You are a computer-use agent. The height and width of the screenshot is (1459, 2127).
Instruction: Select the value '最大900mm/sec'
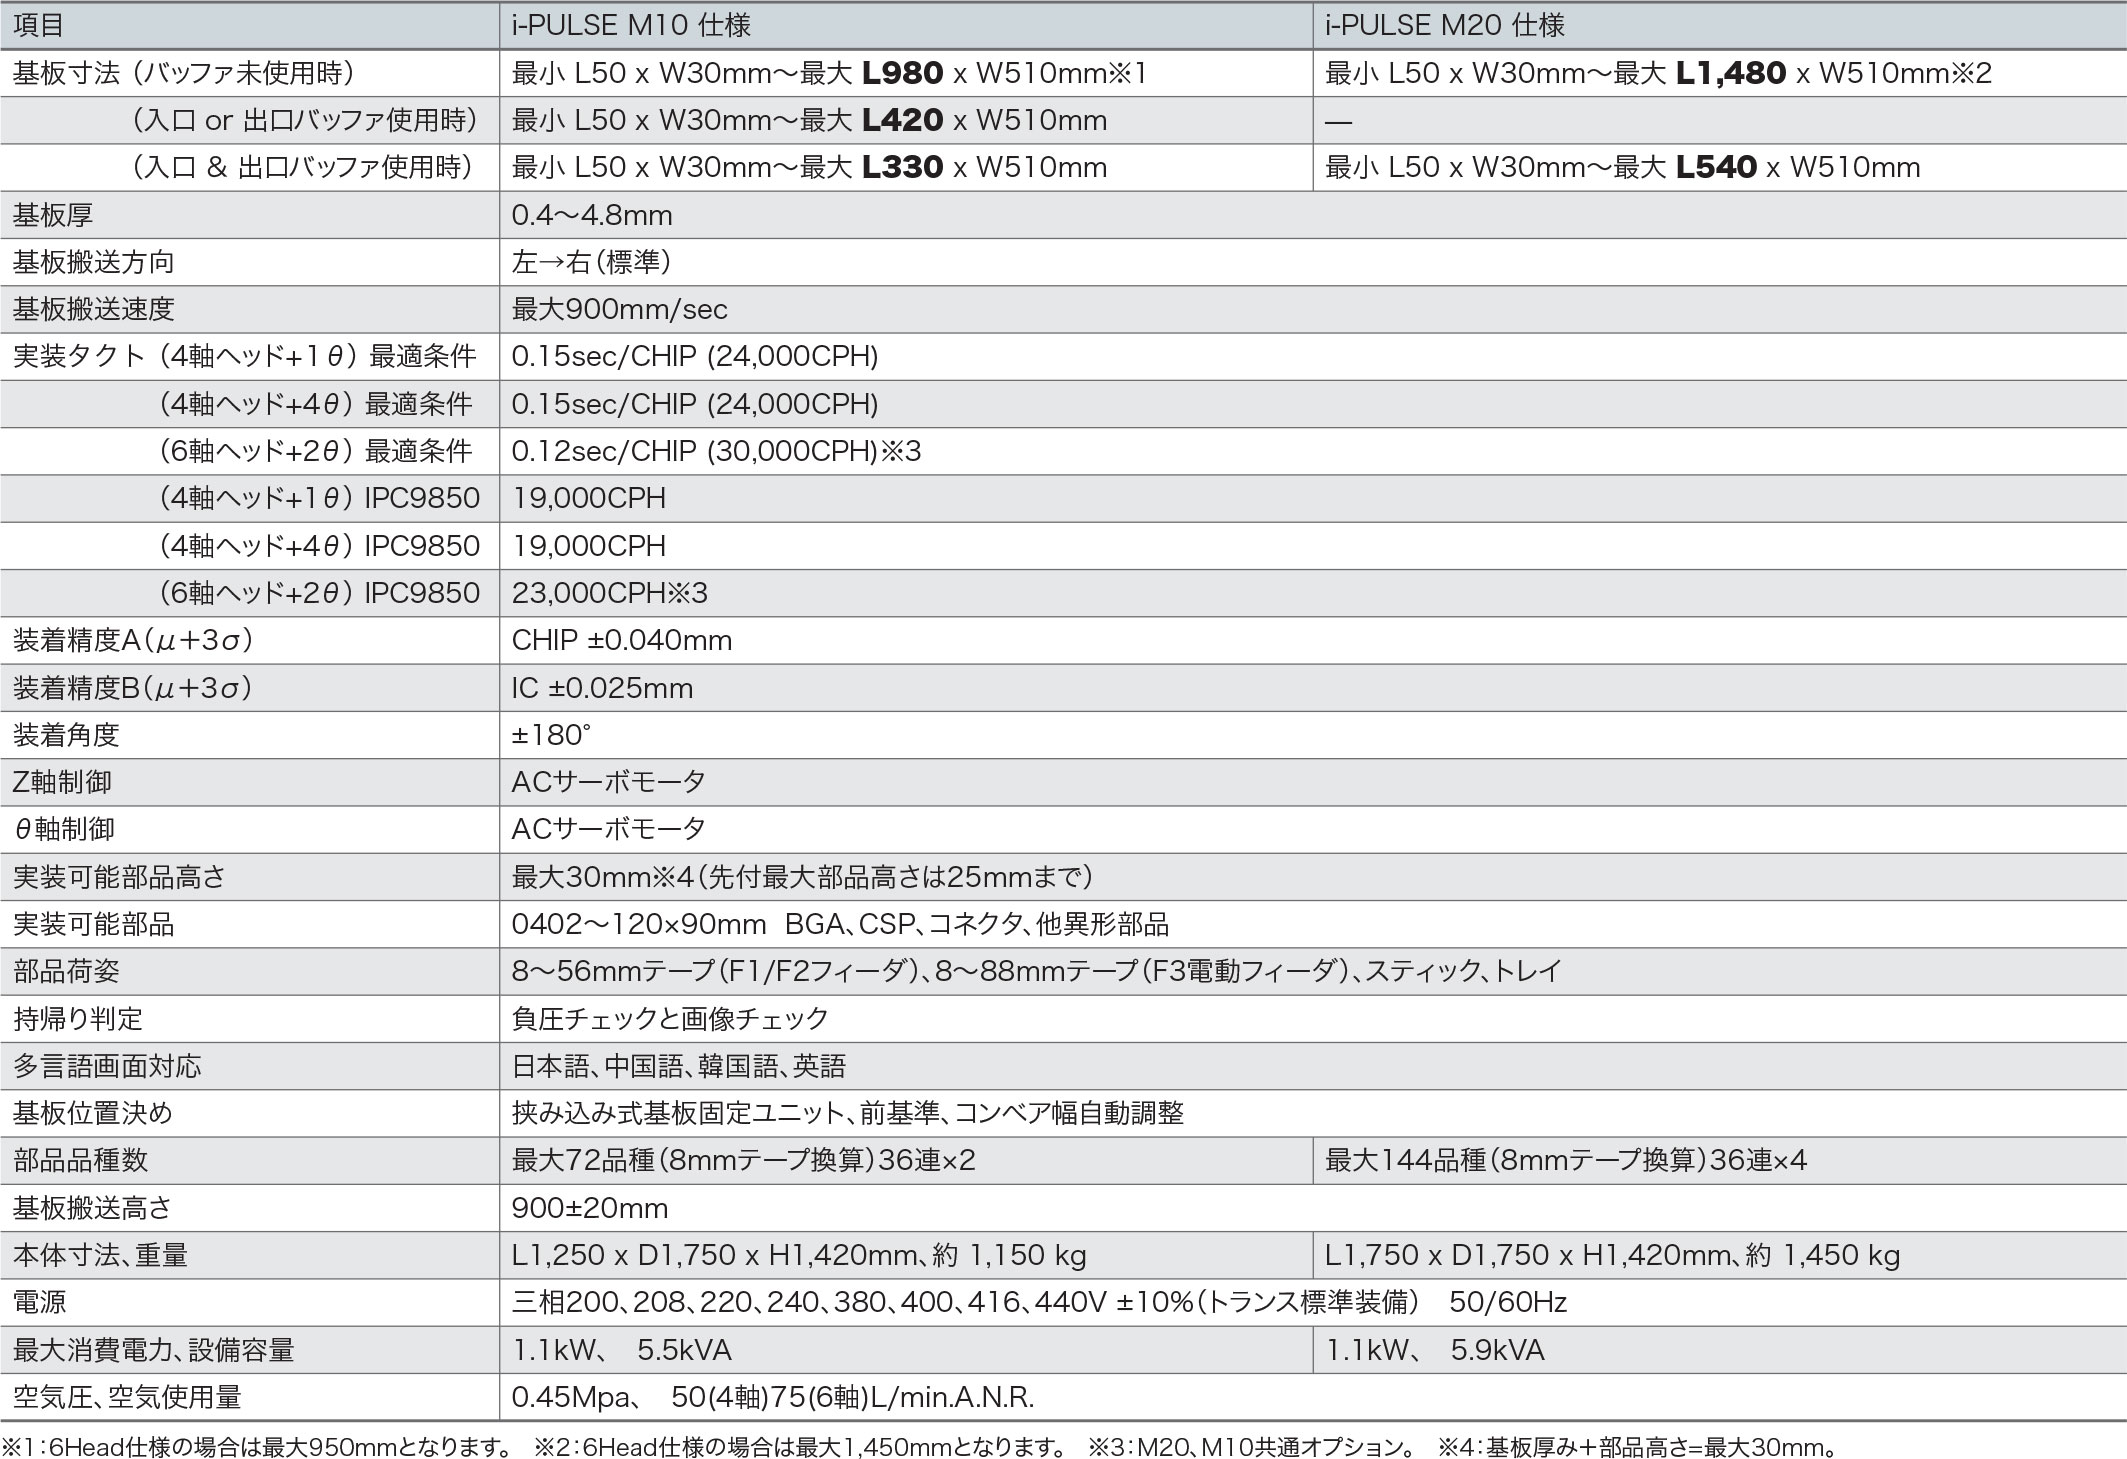click(x=620, y=309)
